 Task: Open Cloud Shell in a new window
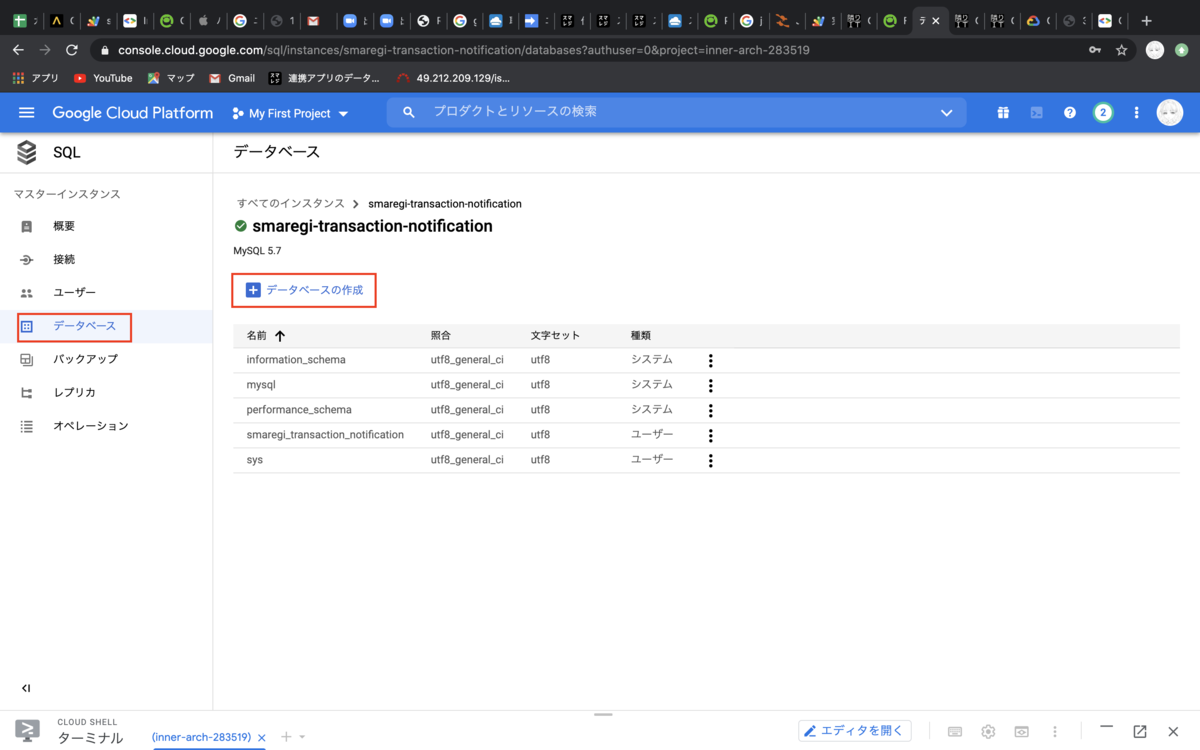tap(1138, 731)
